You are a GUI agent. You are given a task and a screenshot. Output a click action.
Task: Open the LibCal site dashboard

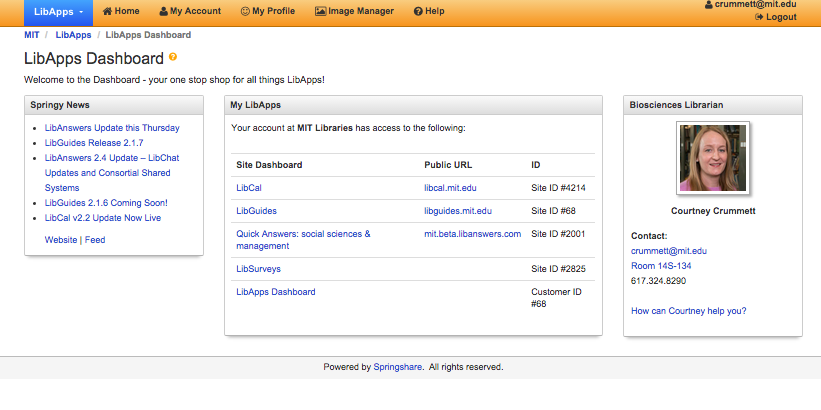pyautogui.click(x=249, y=188)
